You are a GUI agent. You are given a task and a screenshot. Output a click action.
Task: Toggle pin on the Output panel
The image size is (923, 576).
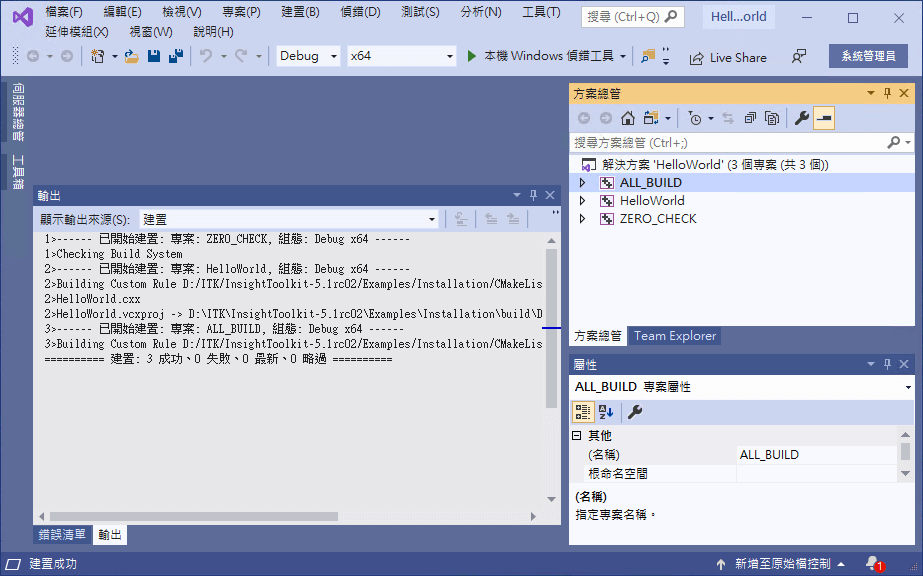pyautogui.click(x=533, y=195)
